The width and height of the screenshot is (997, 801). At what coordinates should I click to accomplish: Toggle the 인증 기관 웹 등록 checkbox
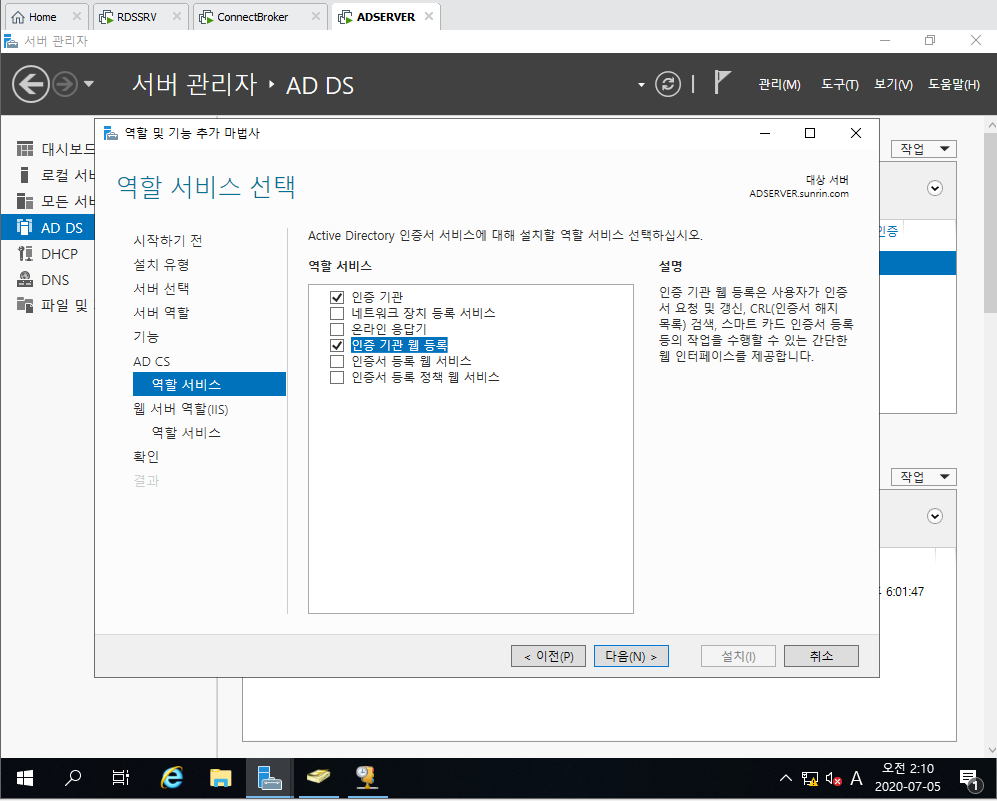pos(337,345)
